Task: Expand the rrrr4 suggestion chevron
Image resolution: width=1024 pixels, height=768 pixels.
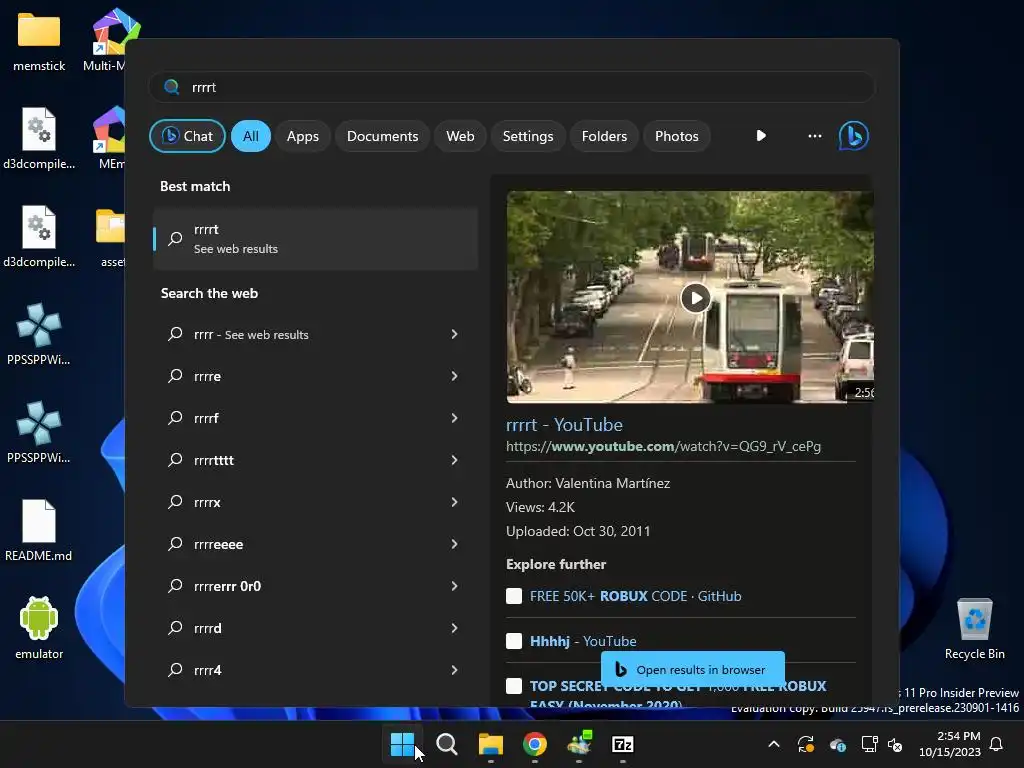Action: pyautogui.click(x=454, y=670)
